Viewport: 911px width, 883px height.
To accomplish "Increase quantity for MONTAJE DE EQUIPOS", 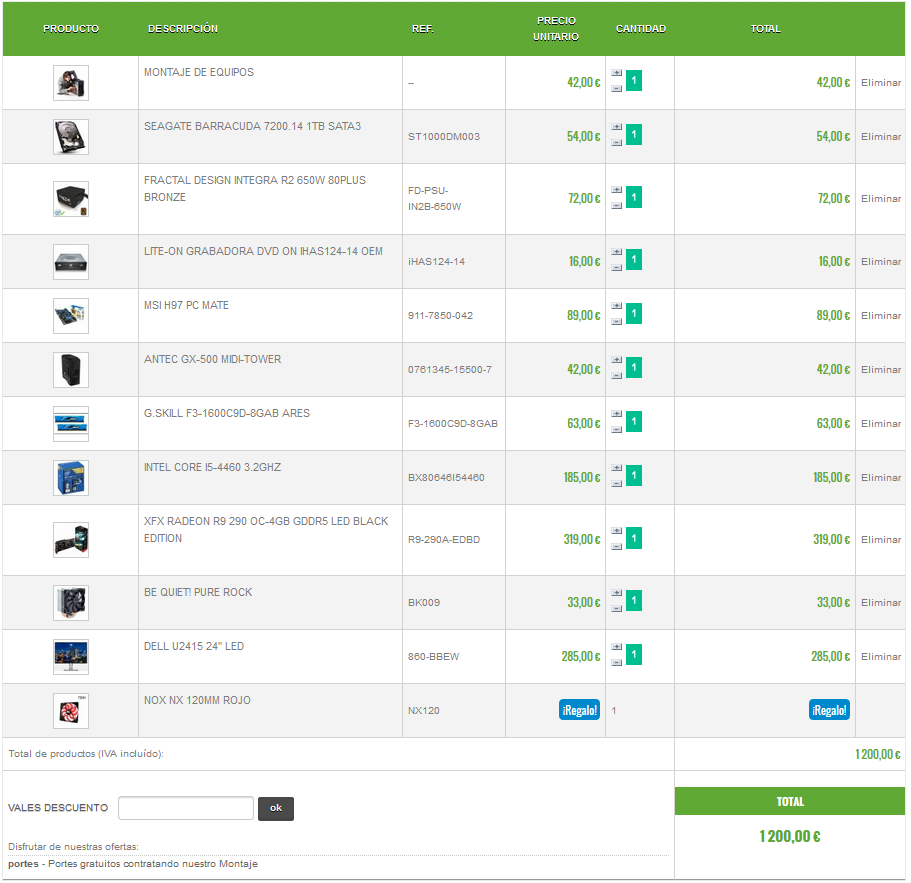I will click(x=616, y=73).
